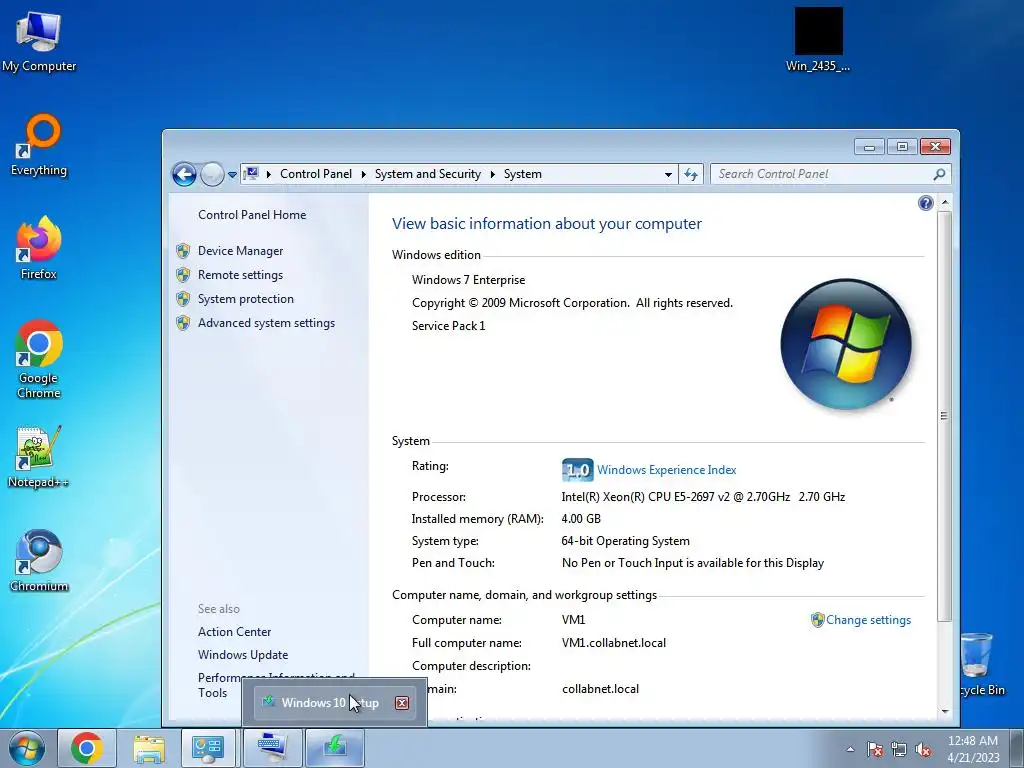Open Device Manager from the sidebar

point(240,251)
